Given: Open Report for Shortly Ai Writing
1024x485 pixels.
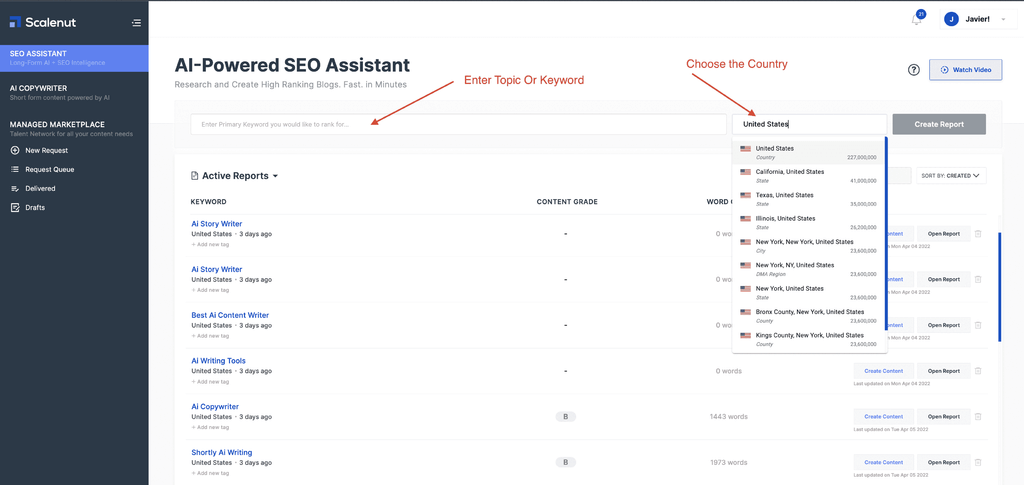Looking at the screenshot, I should click(x=944, y=462).
